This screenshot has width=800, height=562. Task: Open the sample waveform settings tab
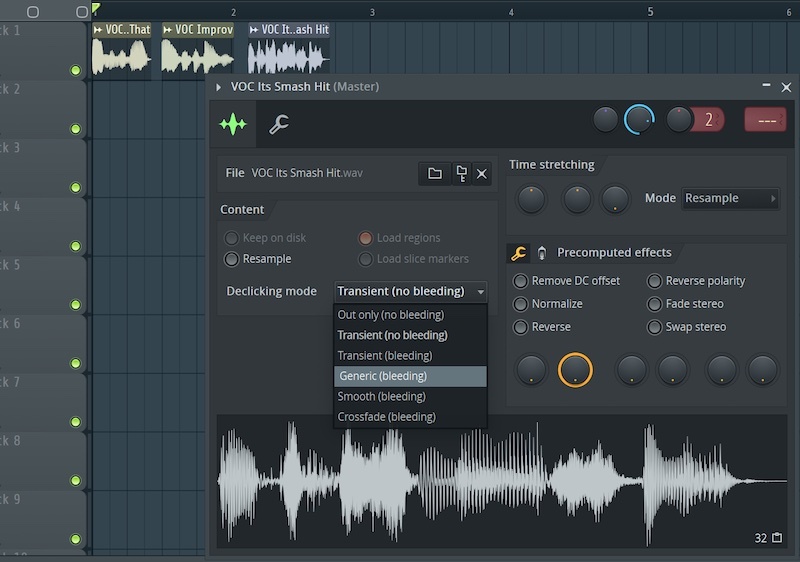click(233, 124)
